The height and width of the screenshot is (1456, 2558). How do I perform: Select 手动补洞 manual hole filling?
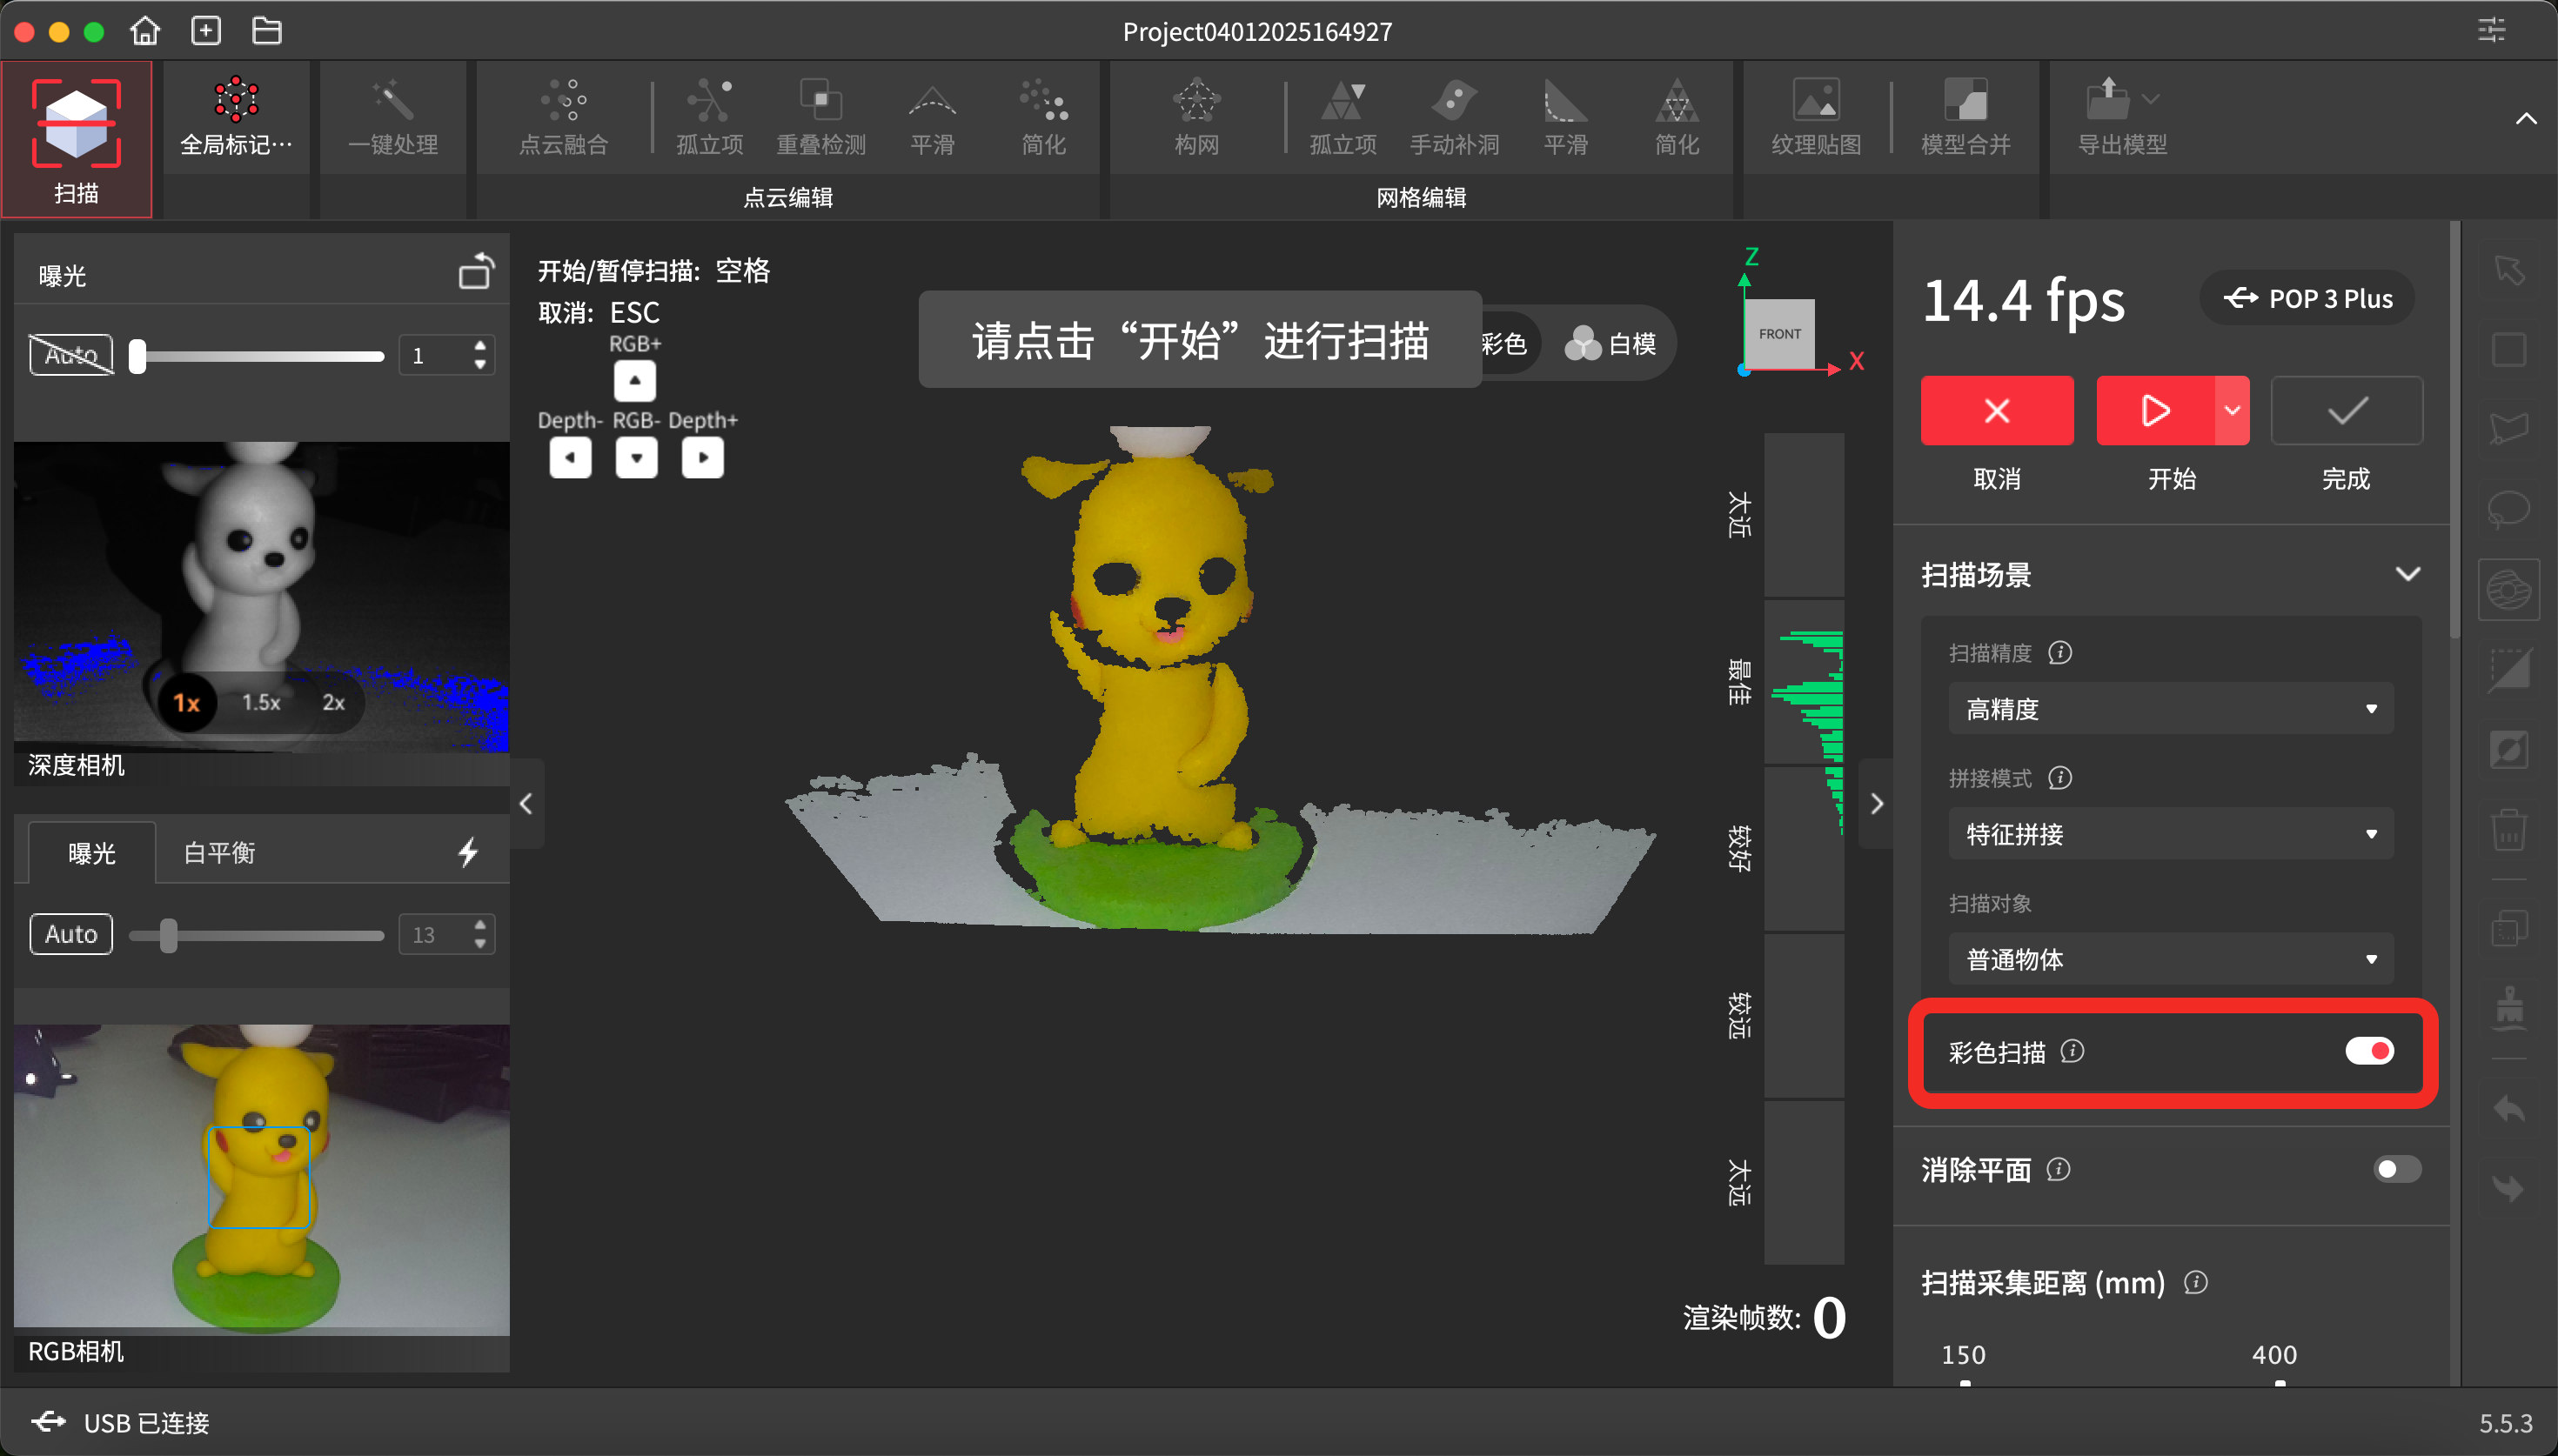[1454, 118]
